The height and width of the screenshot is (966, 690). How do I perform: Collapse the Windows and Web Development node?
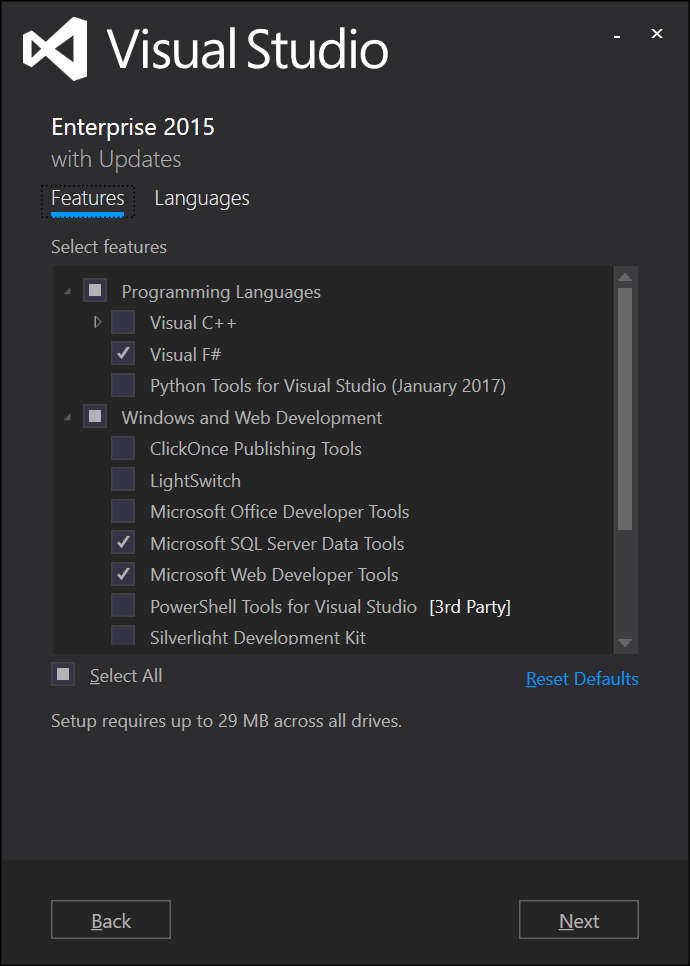point(68,417)
